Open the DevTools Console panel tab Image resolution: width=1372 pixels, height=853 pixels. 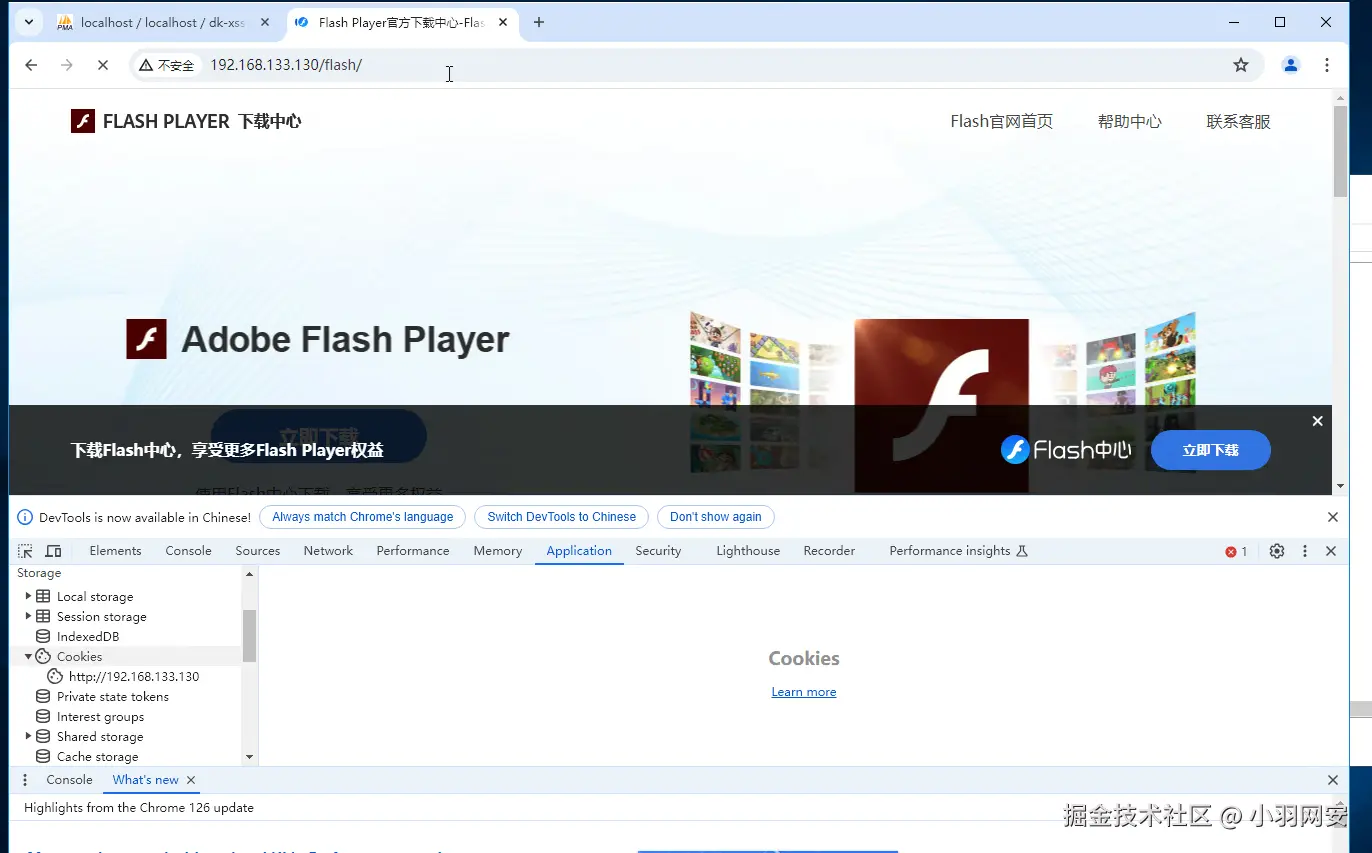point(188,551)
